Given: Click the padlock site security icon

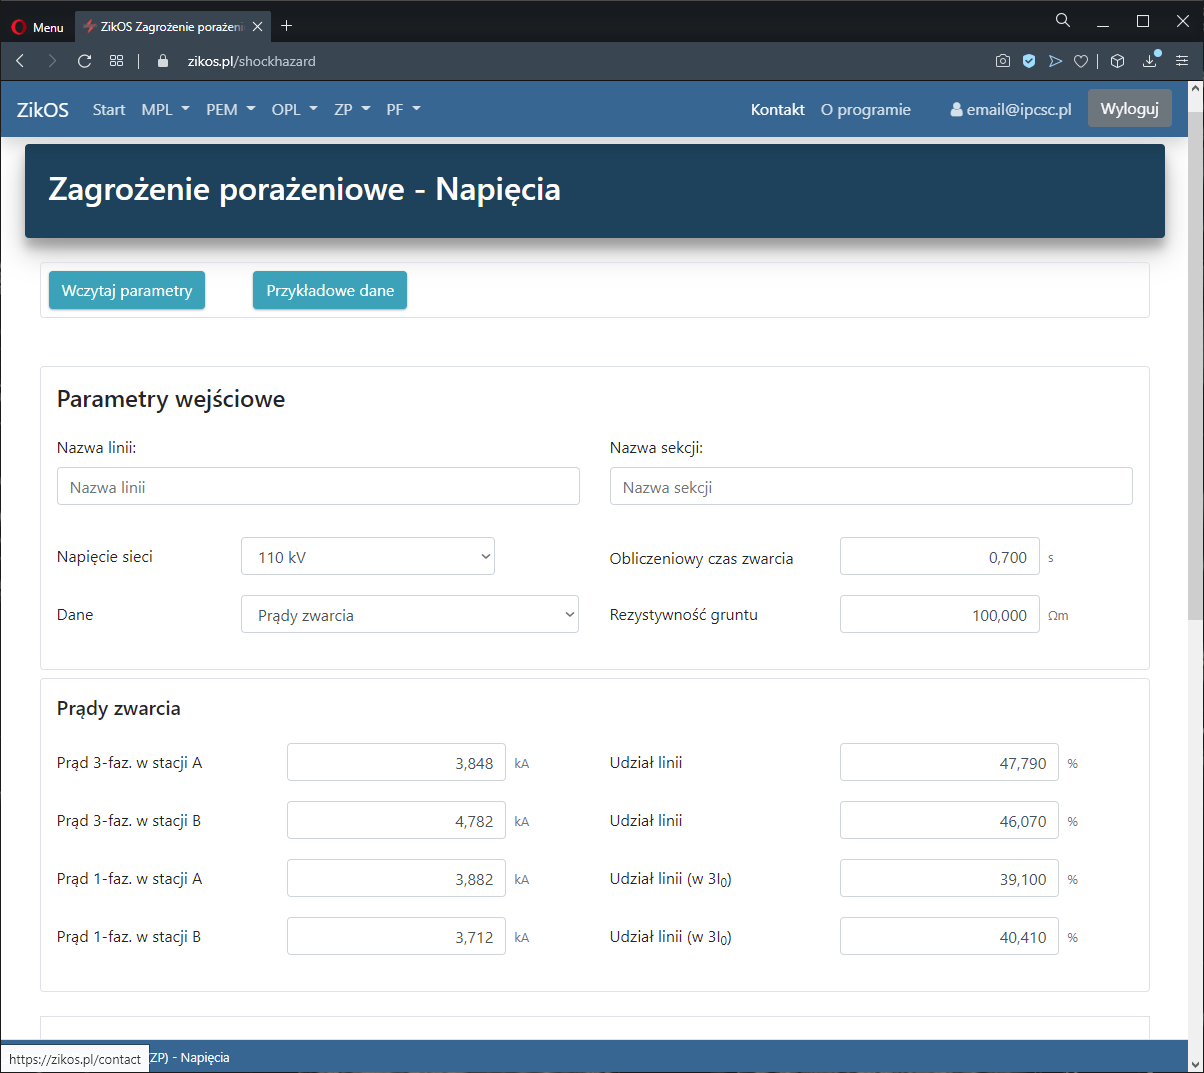Looking at the screenshot, I should tap(164, 61).
